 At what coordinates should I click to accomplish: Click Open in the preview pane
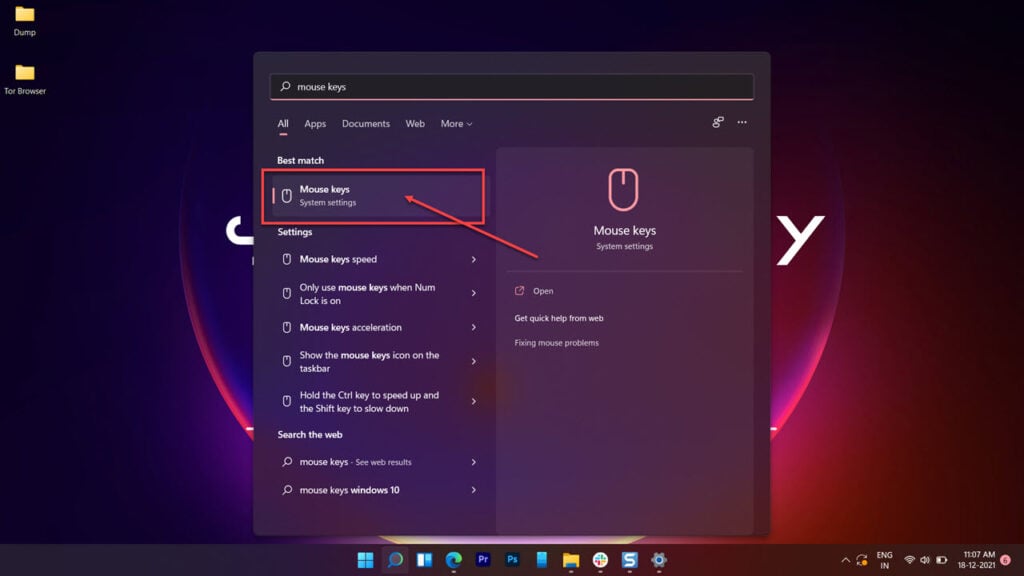coord(543,291)
